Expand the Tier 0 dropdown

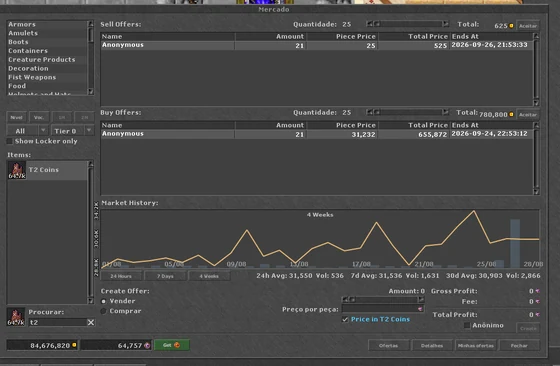89,130
